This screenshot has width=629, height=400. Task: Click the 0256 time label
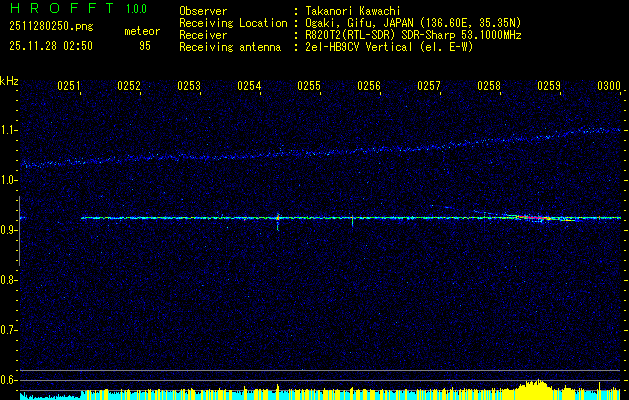point(369,87)
